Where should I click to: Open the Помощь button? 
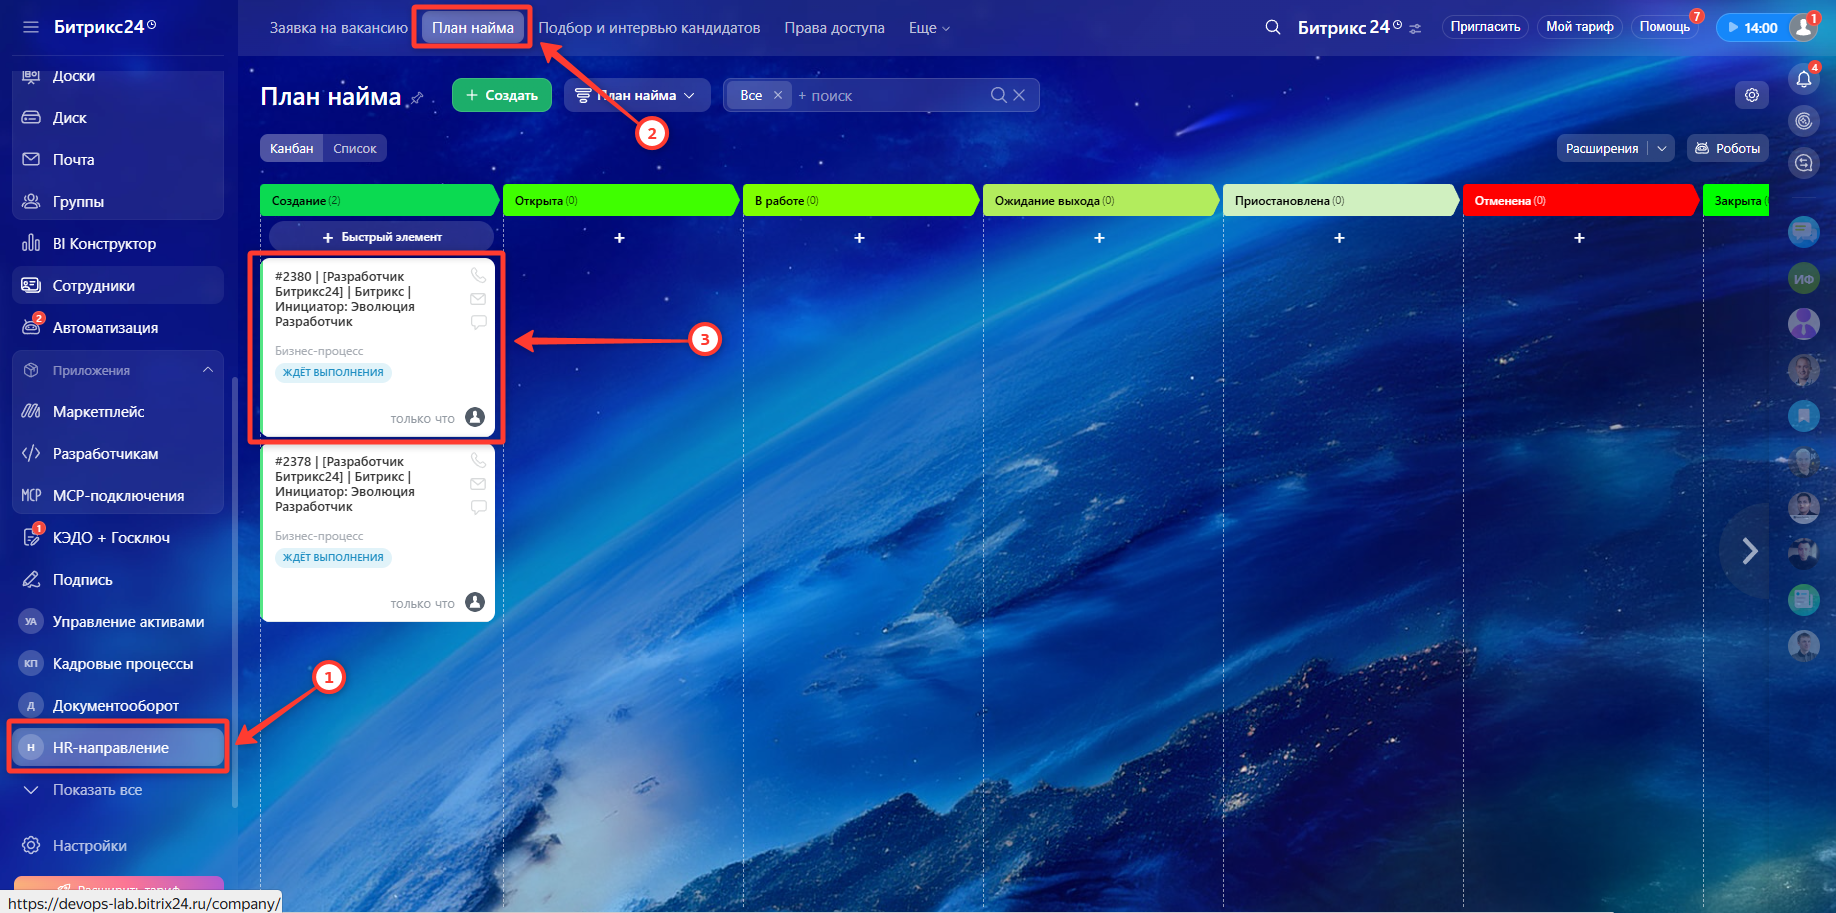pos(1665,27)
